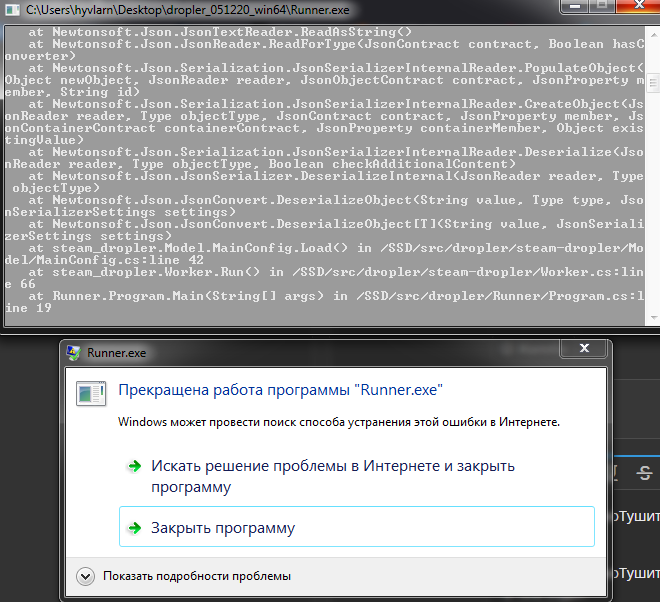660x602 pixels.
Task: Click the text about Windows searching online
Action: 339,422
